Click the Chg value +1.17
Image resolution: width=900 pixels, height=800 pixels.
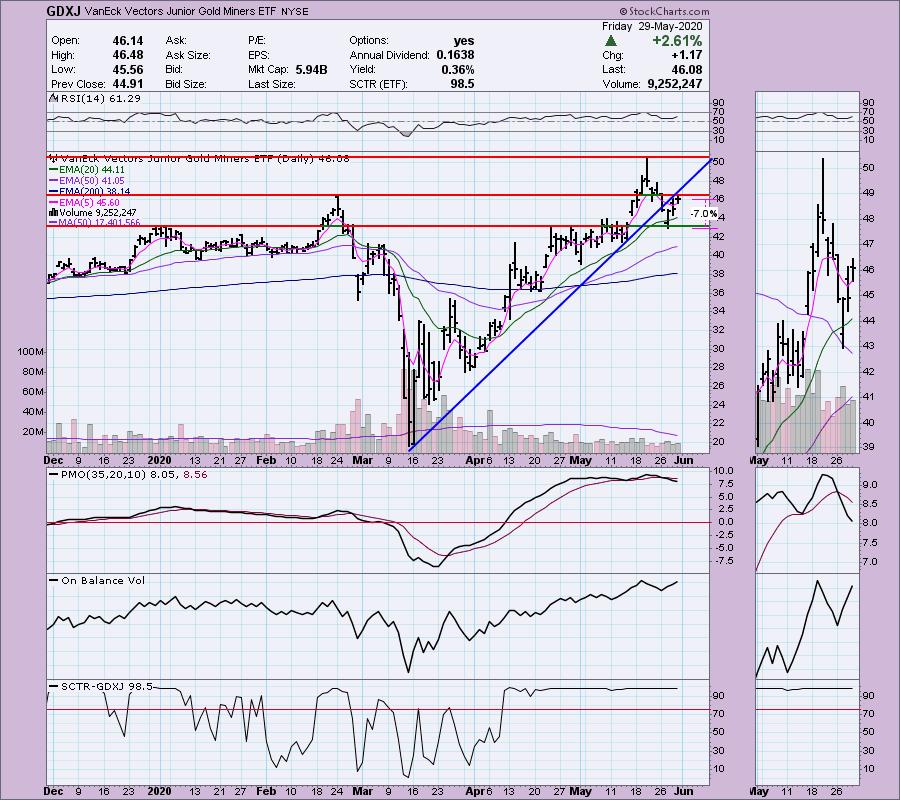pos(686,55)
